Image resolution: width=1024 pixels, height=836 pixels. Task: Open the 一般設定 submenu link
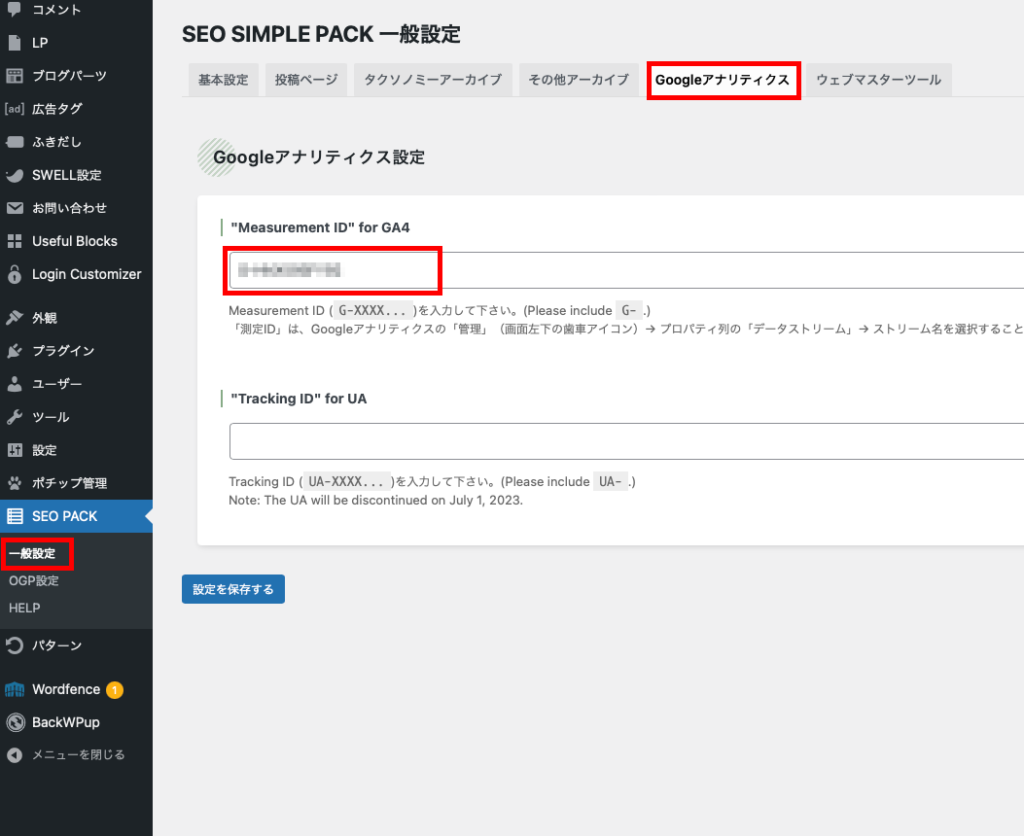coord(33,554)
